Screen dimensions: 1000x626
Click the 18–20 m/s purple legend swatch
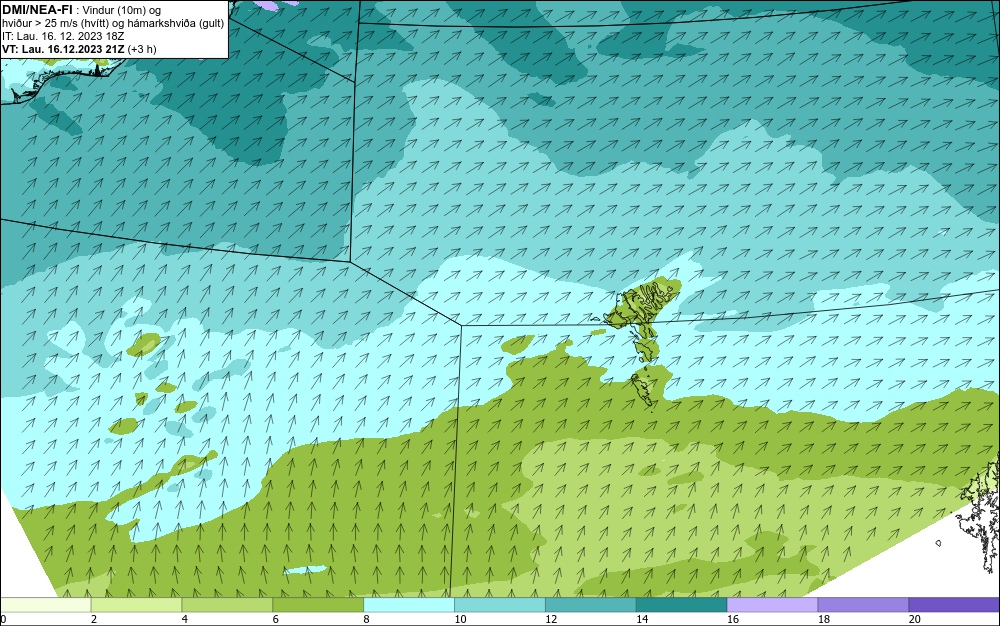coord(864,605)
